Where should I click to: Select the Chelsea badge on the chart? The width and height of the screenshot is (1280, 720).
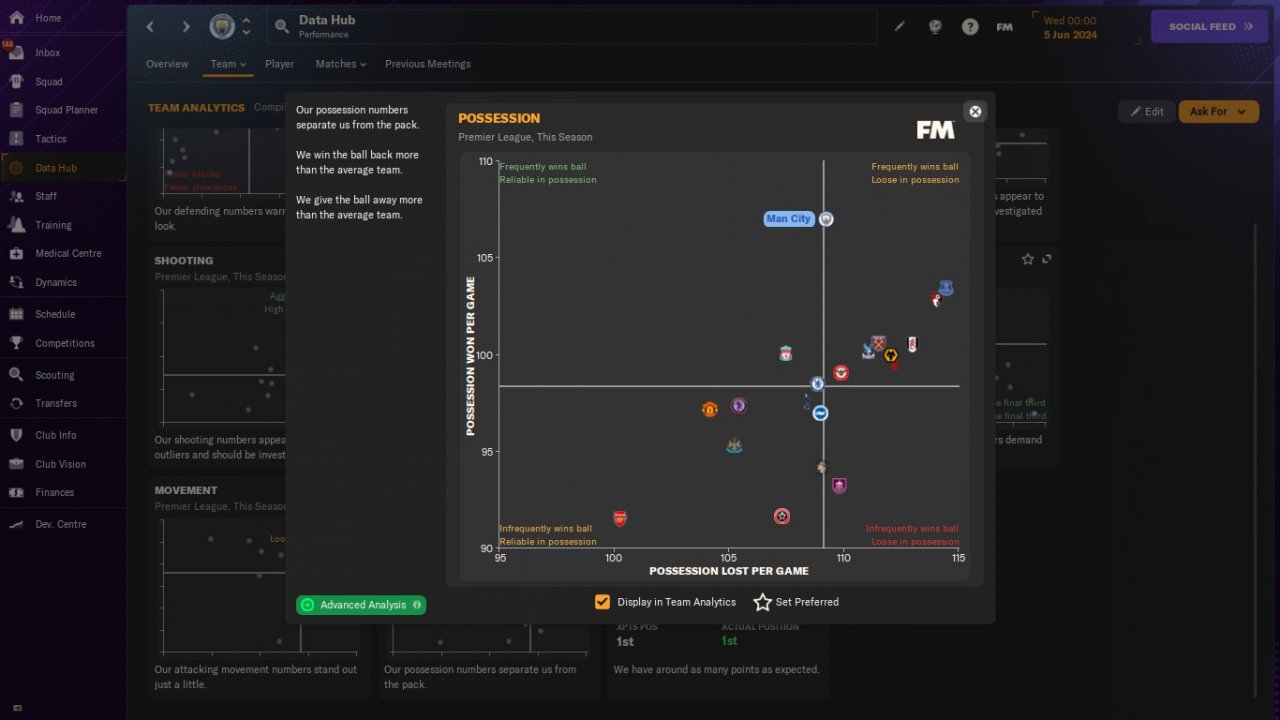tap(817, 383)
